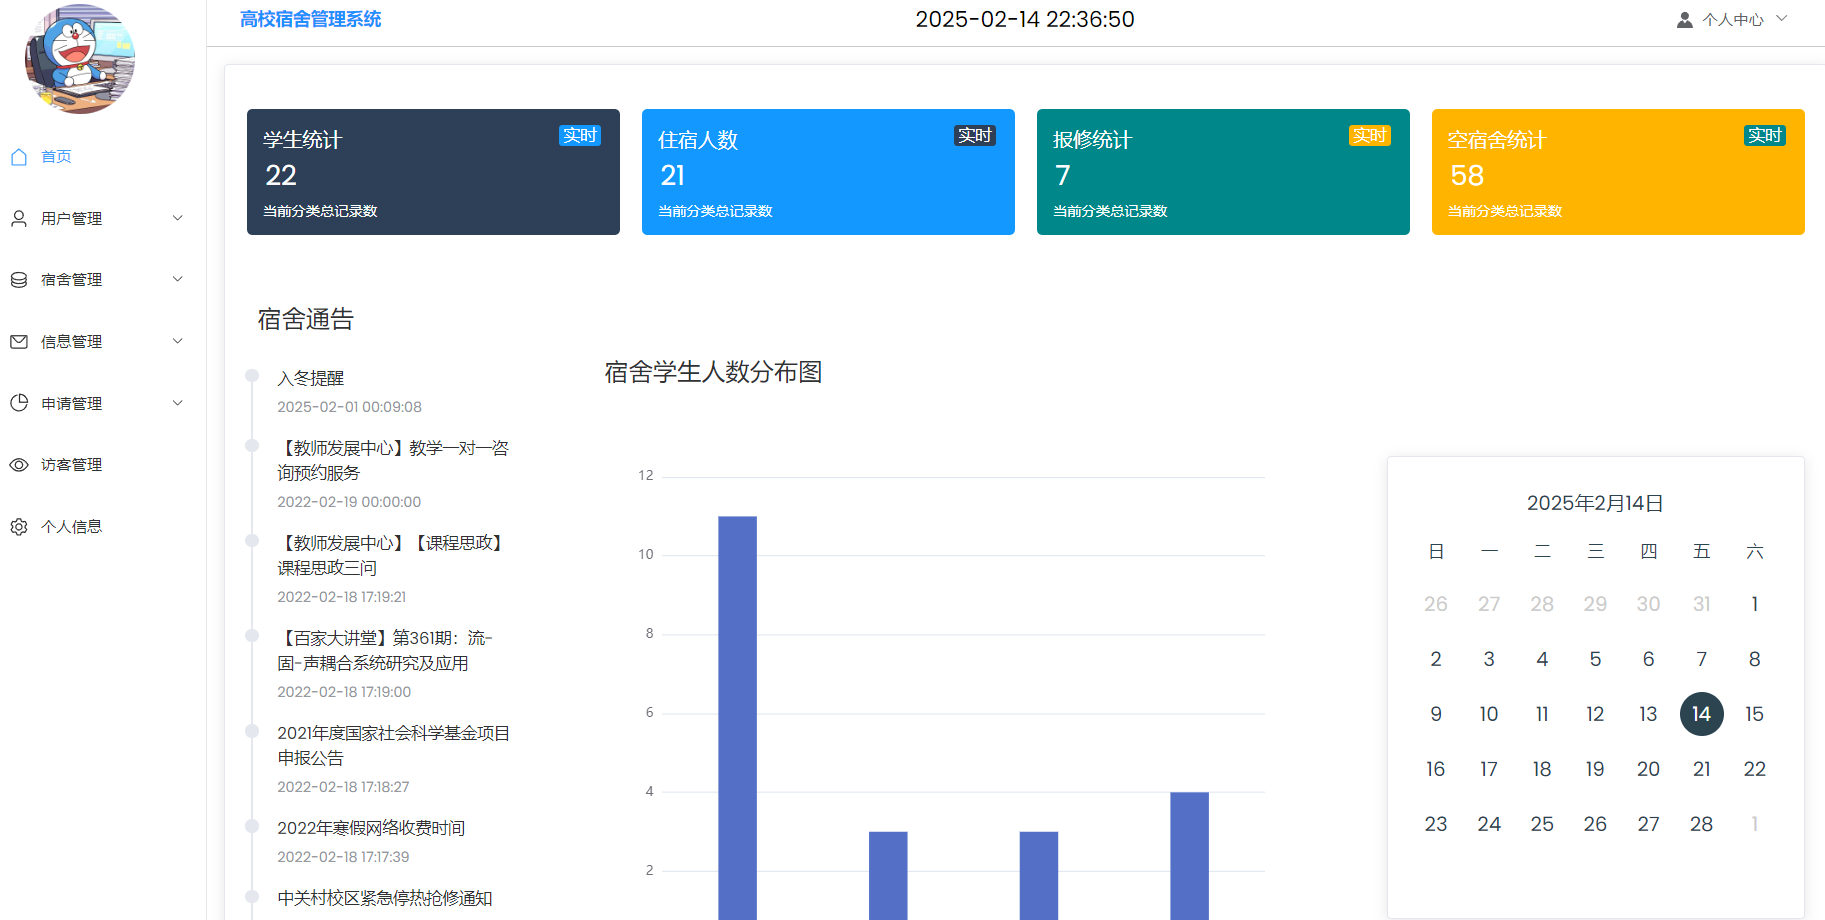Open the 入冬提醒 announcement
The height and width of the screenshot is (920, 1825).
[x=311, y=378]
